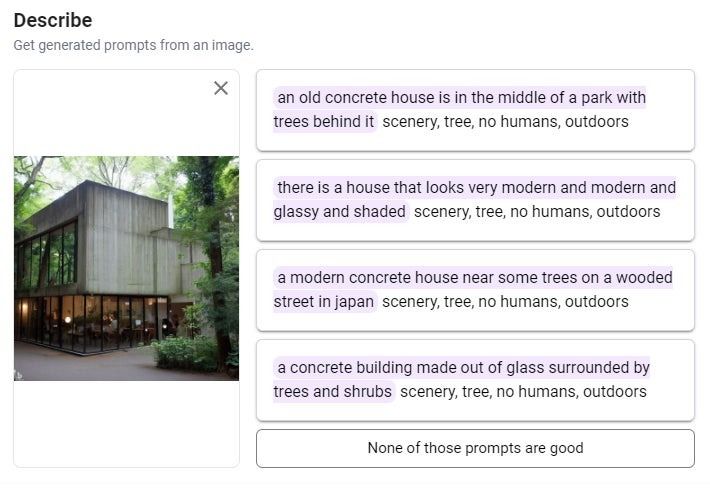Click 'glassy and shaded' in the second prompt
The image size is (710, 493).
tap(340, 212)
